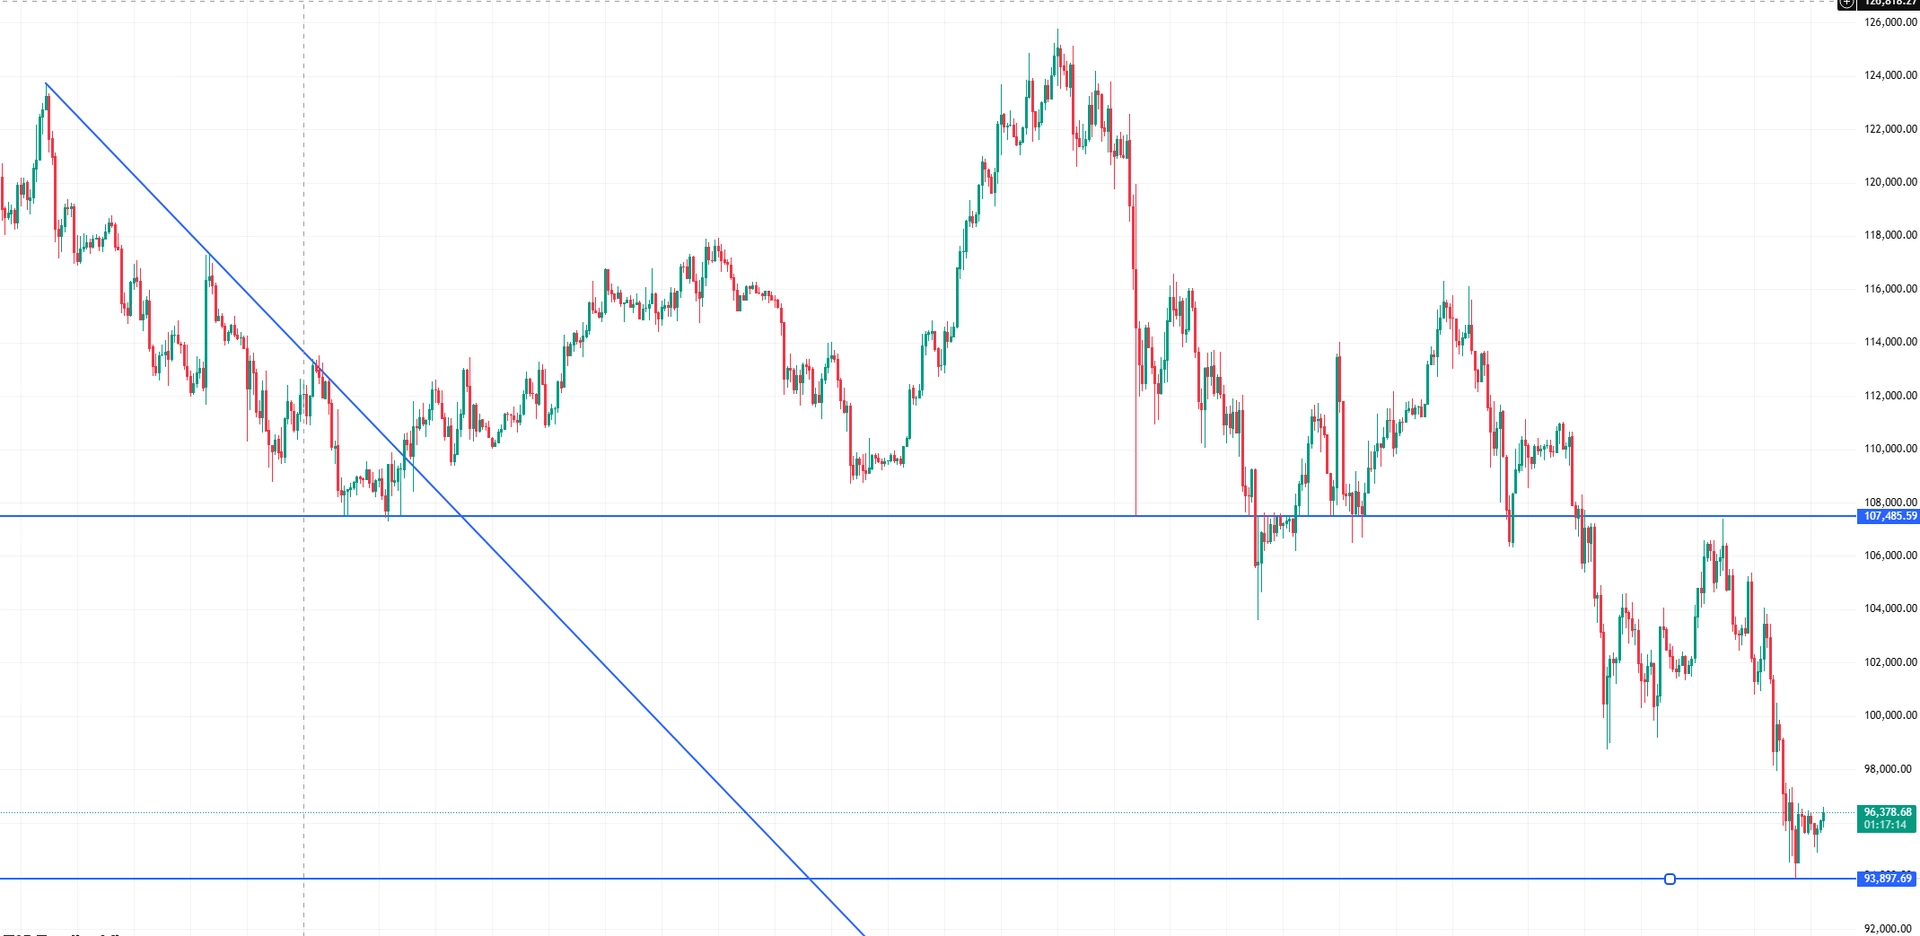The height and width of the screenshot is (936, 1920).
Task: Click 112,000.00 on the price axis
Action: point(1890,396)
